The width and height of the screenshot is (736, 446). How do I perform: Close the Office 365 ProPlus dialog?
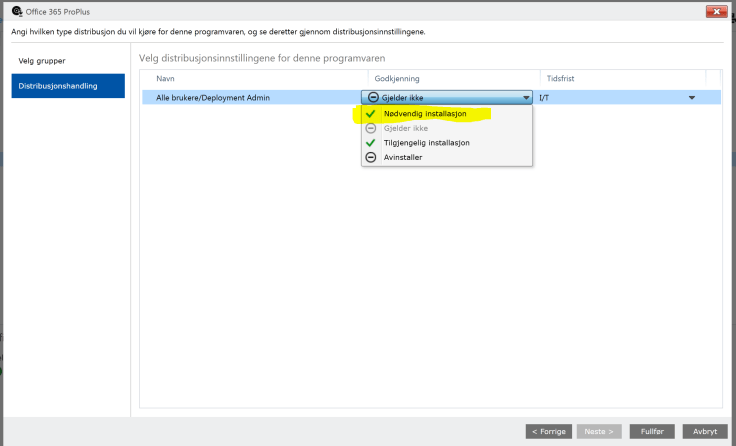point(716,11)
